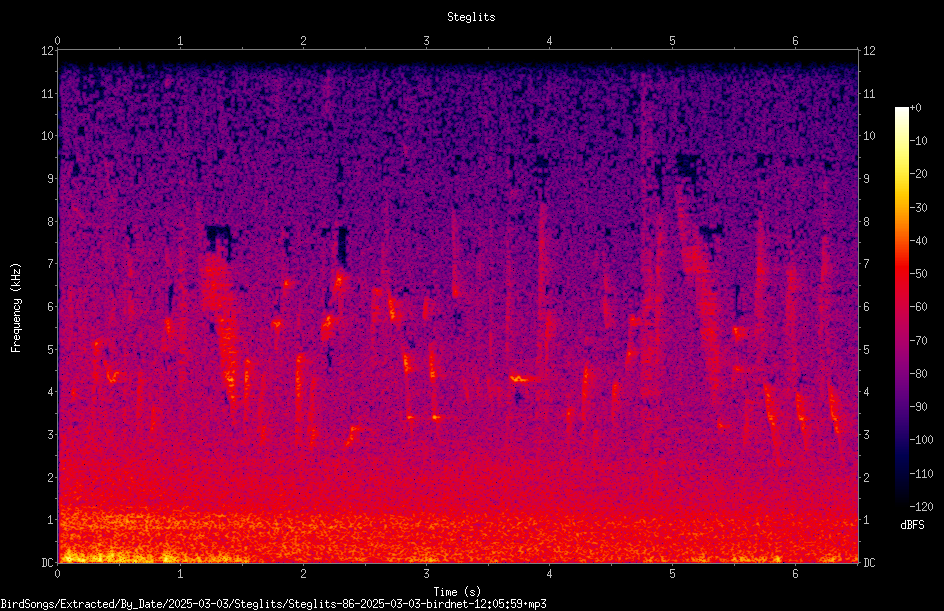Viewport: 944px width, 611px height.
Task: Click the 12 kHz label on the left axis
Action: 47,51
